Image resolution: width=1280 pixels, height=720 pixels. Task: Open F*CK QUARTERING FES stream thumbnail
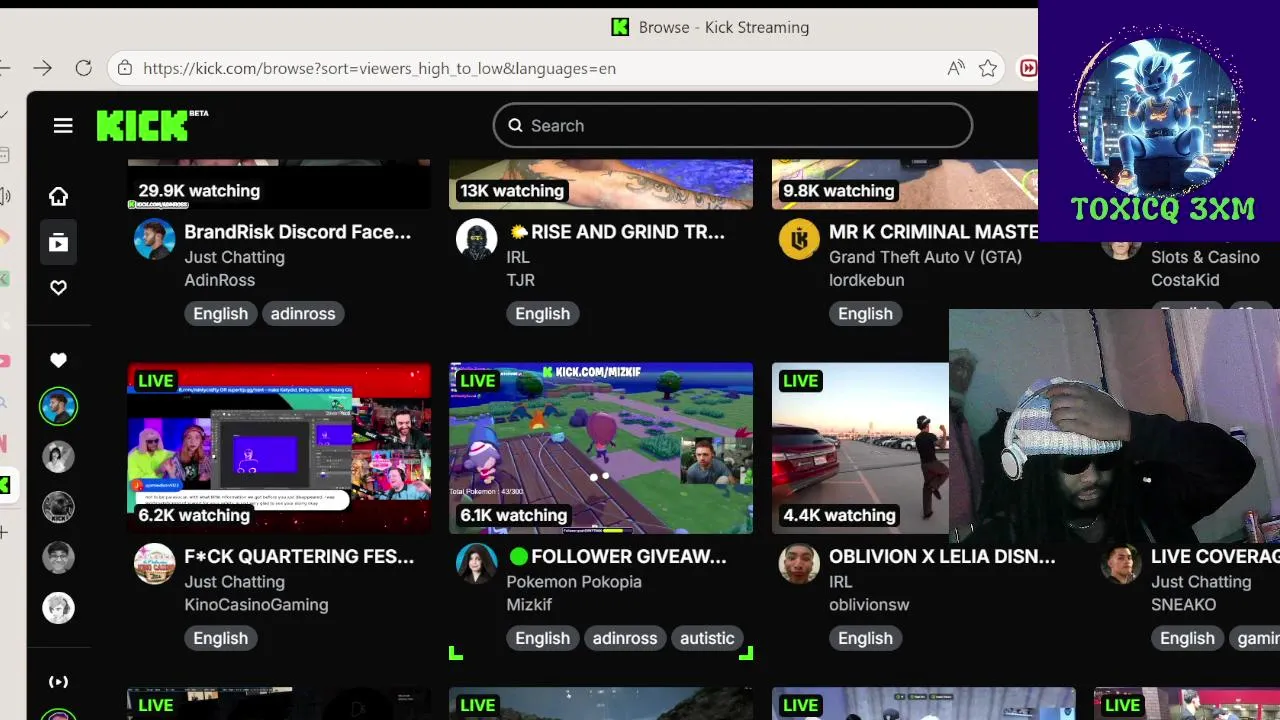pos(279,448)
